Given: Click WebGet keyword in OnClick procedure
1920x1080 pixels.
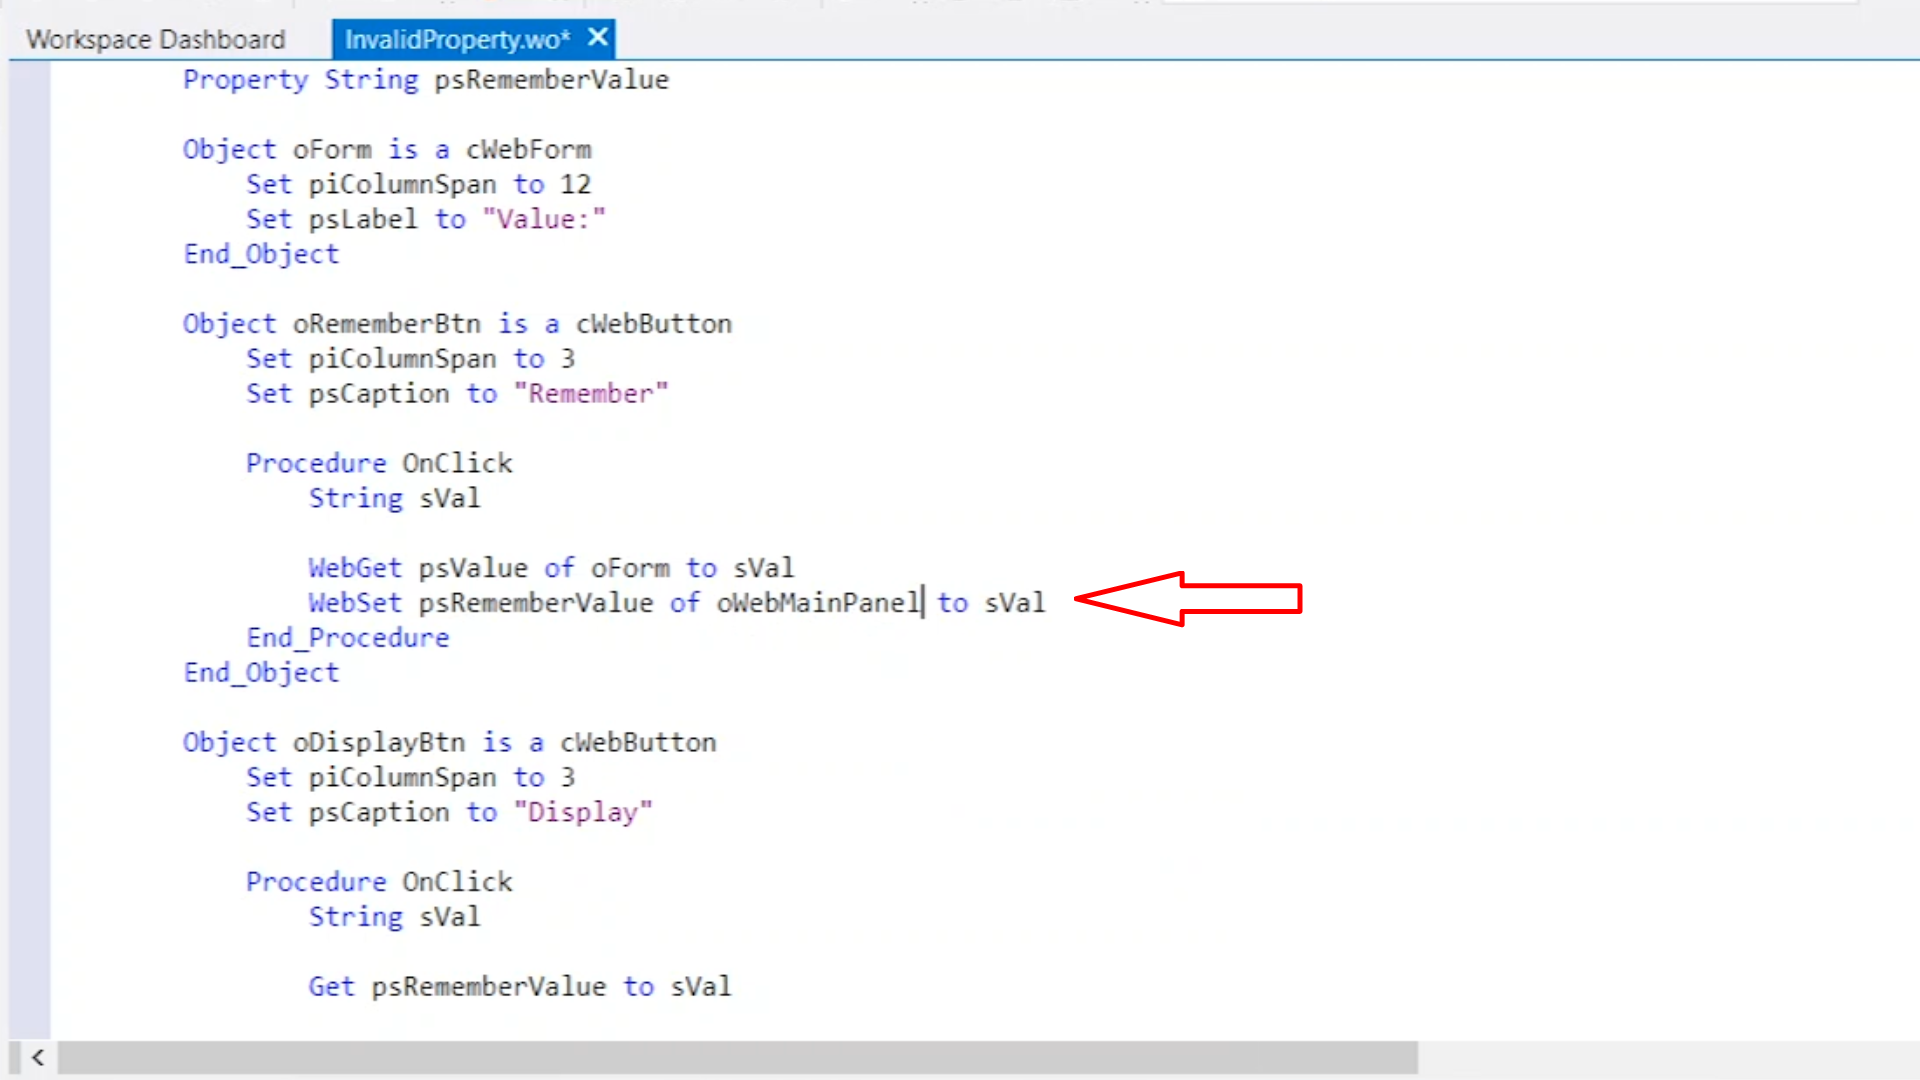Looking at the screenshot, I should 354,568.
